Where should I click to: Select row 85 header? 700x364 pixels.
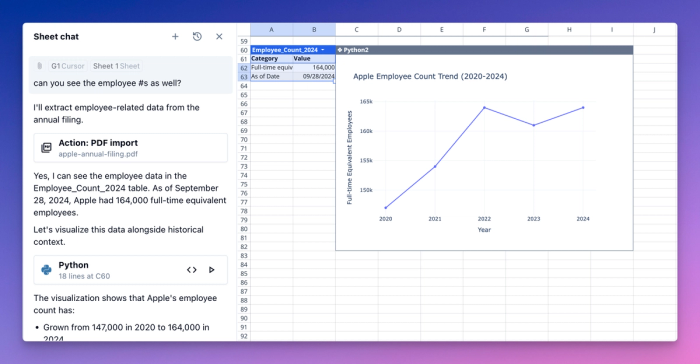click(x=244, y=273)
